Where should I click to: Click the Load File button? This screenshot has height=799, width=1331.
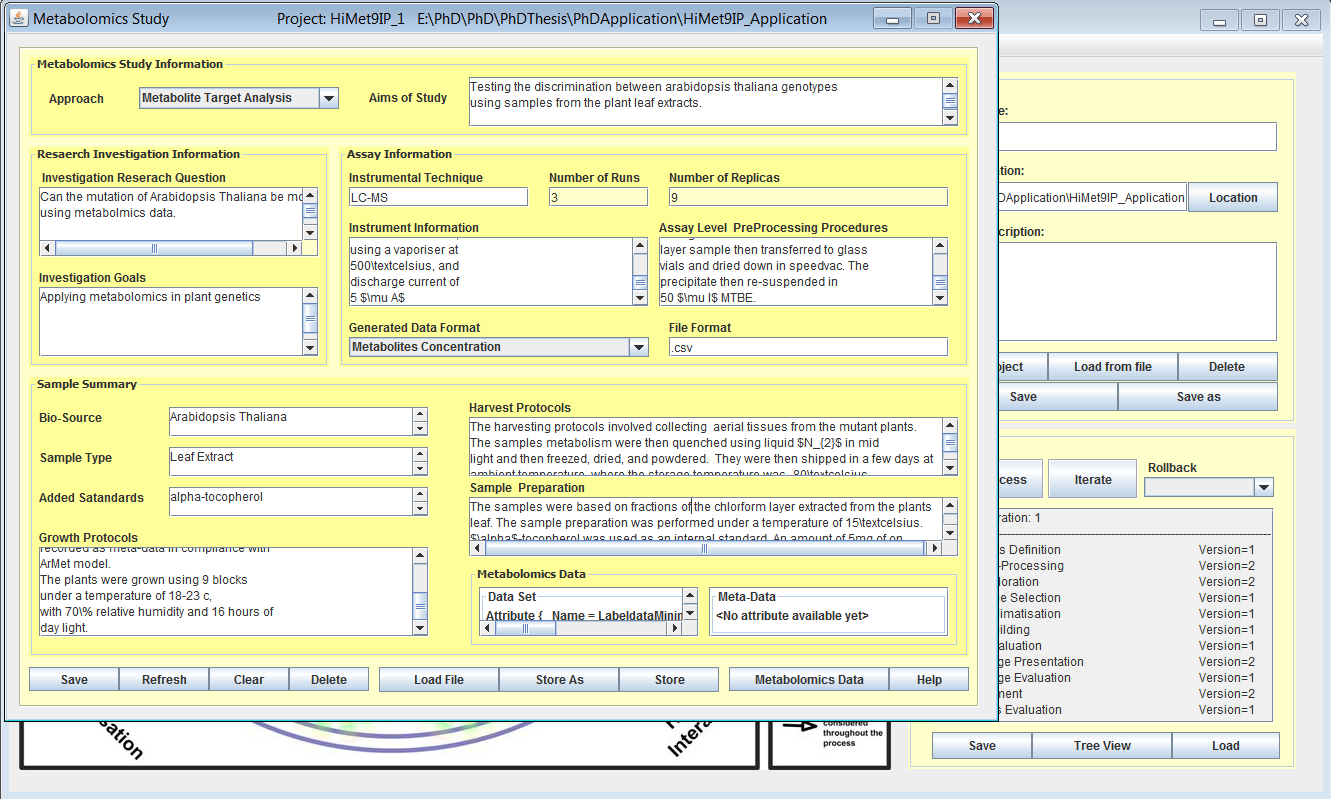tap(438, 680)
